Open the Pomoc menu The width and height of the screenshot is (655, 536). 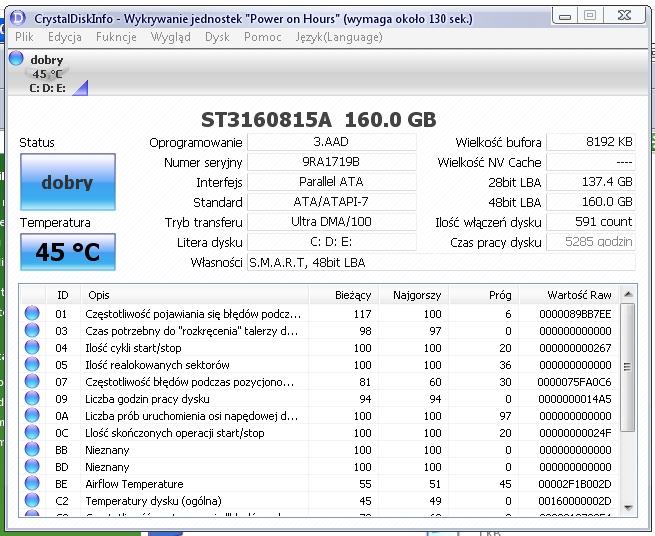(263, 37)
